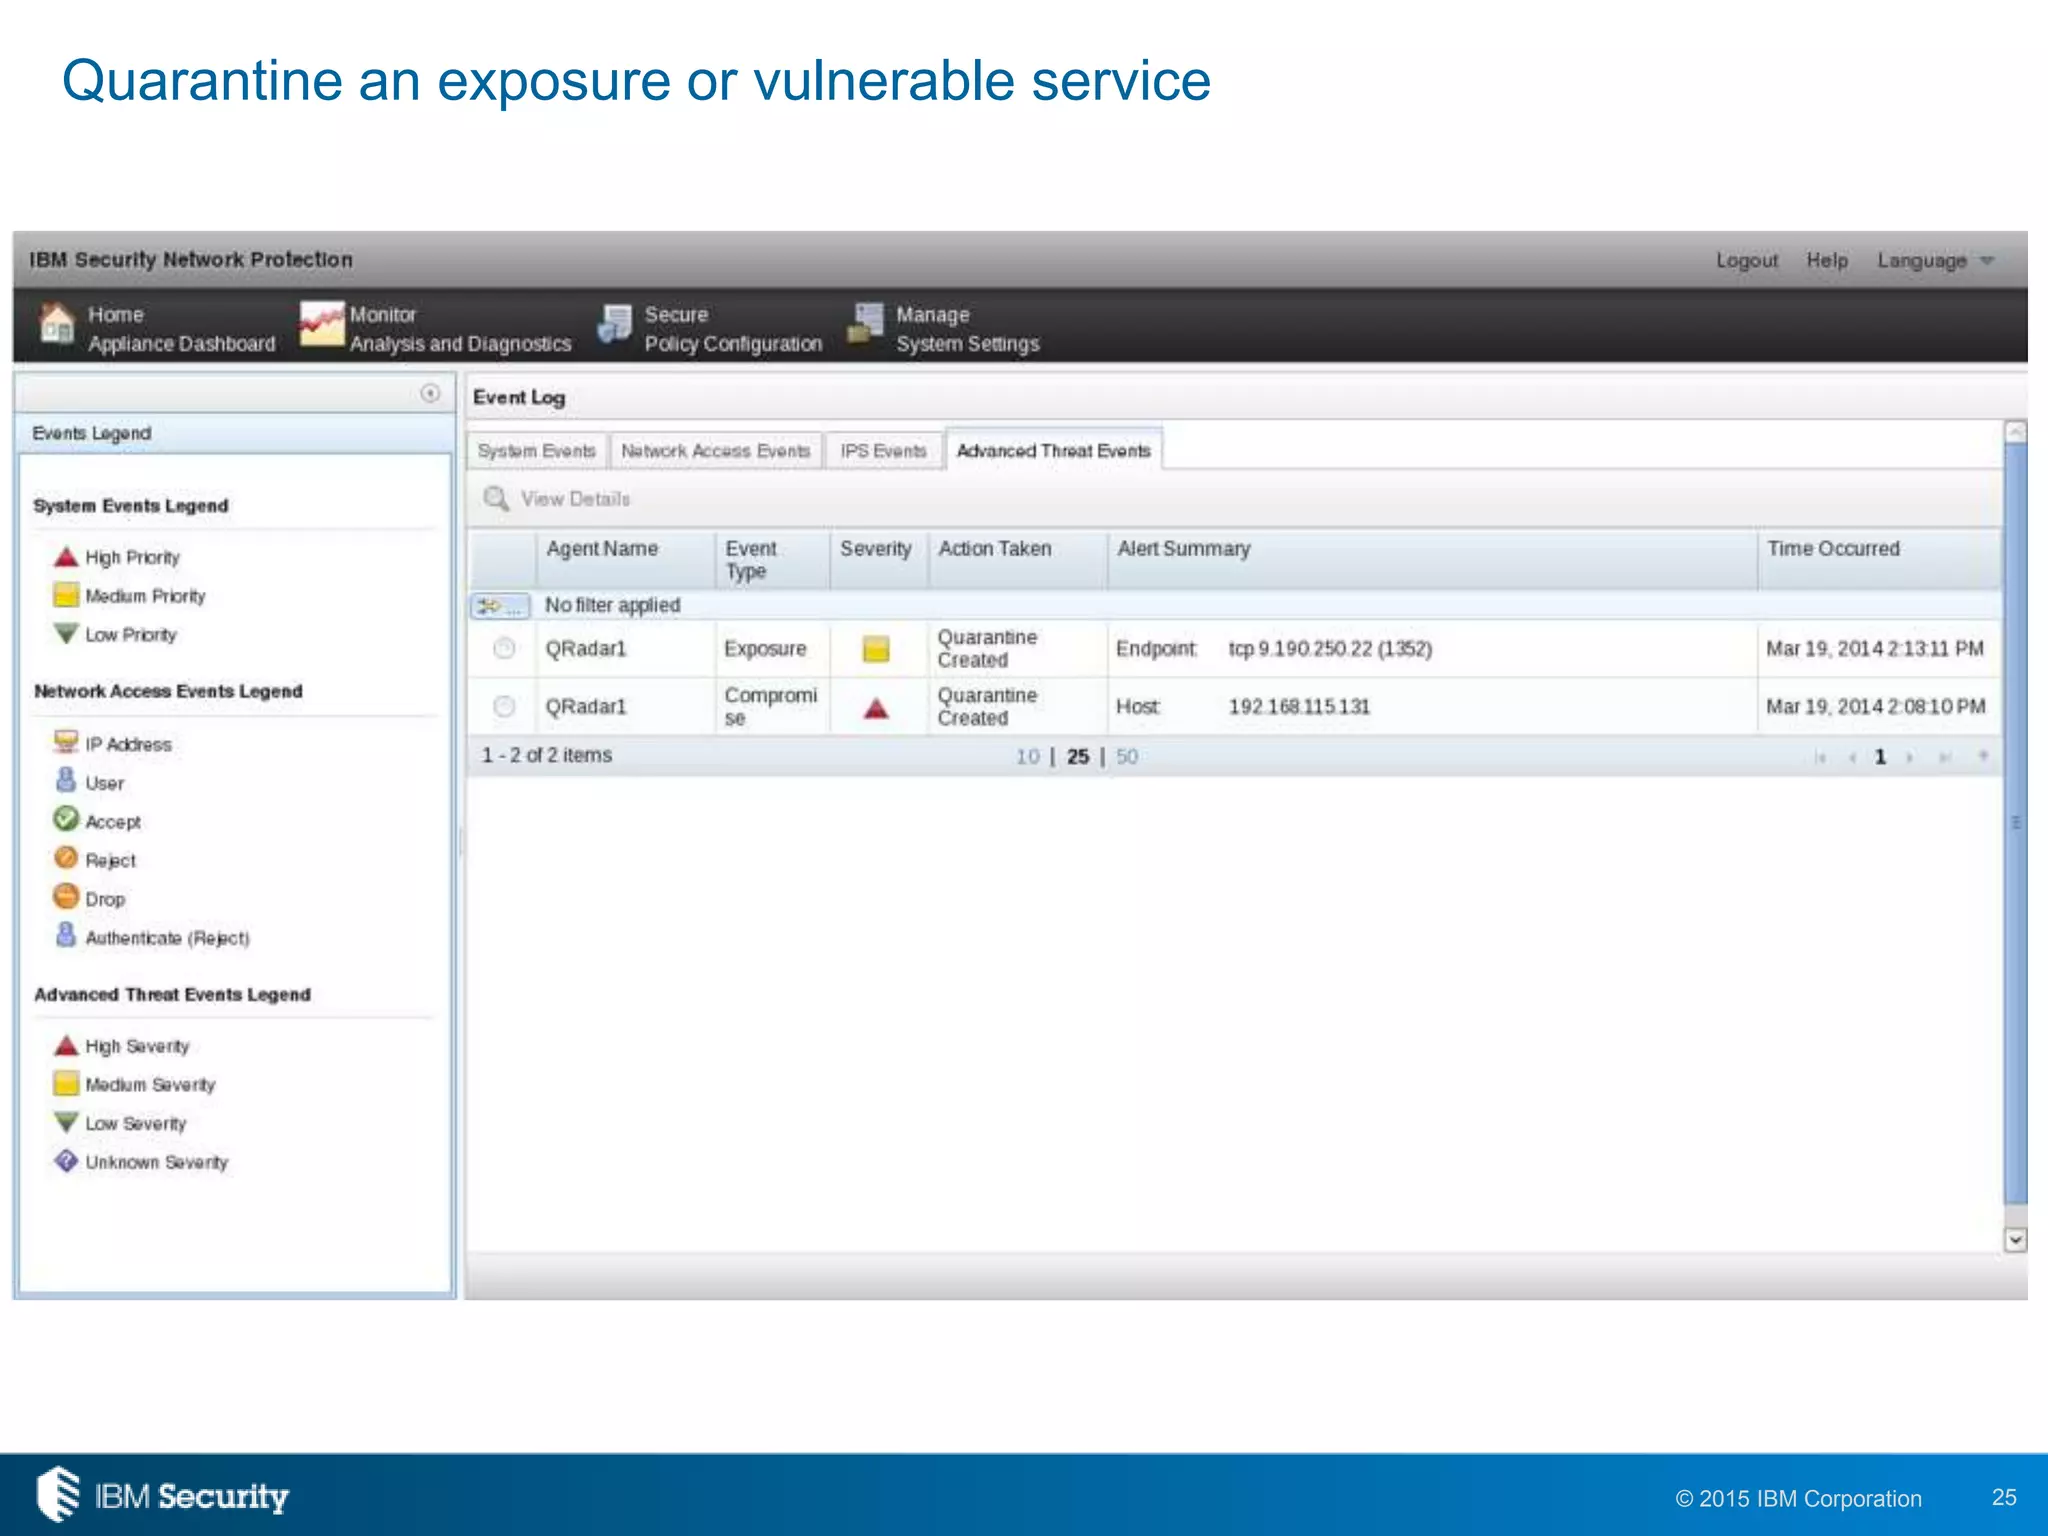This screenshot has width=2048, height=1536.
Task: Open Home Appliance Dashboard icon
Action: 57,324
